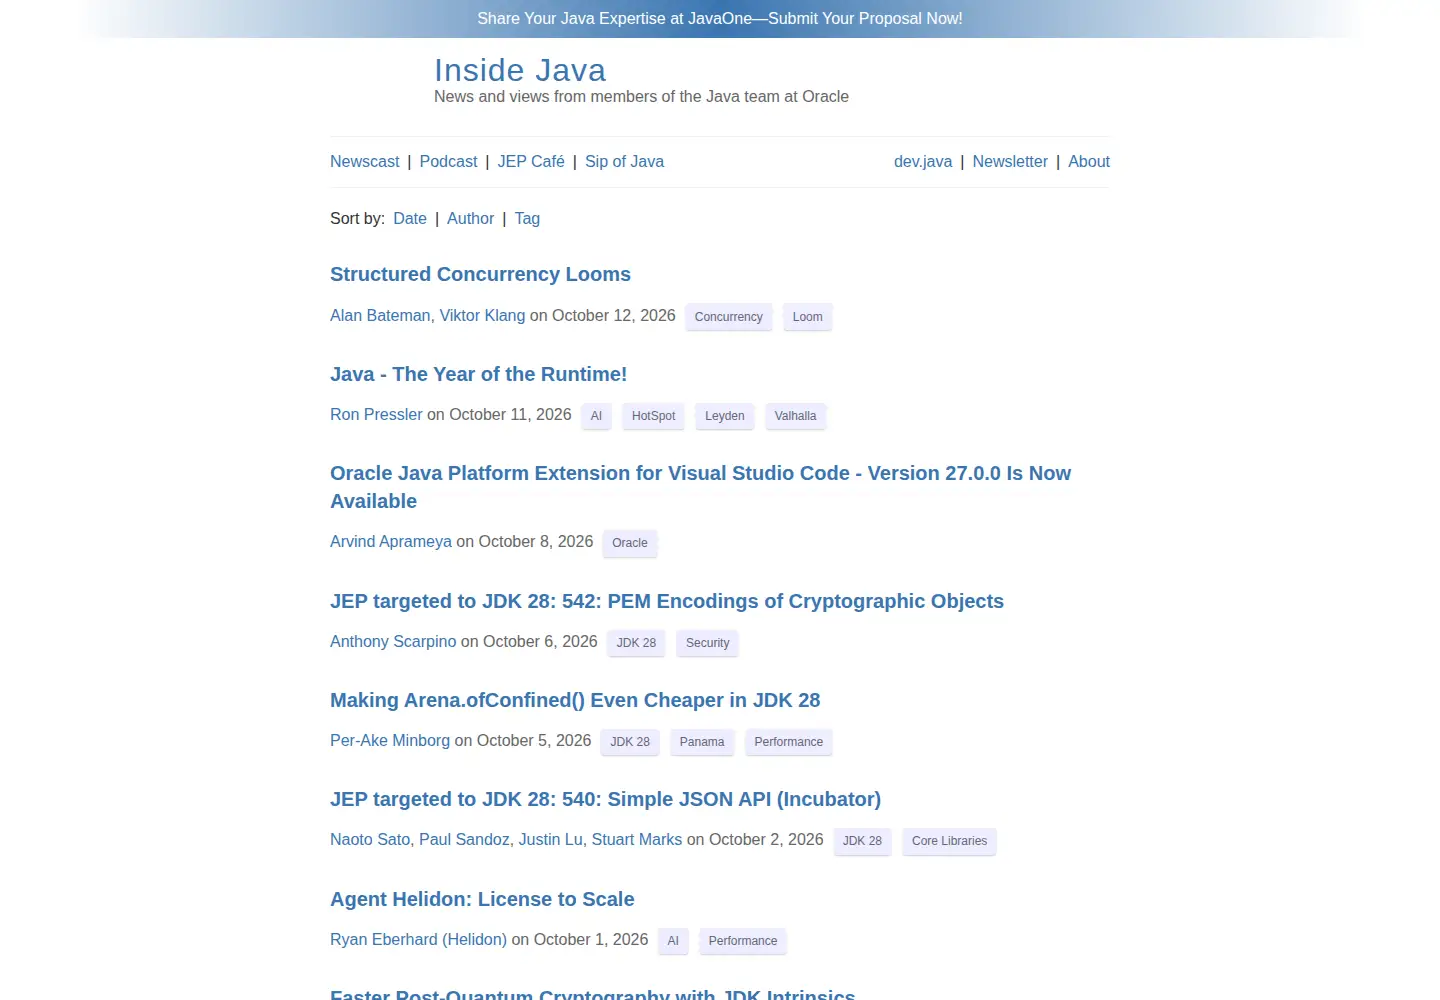The image size is (1440, 1000).
Task: Filter by the Valhalla tag
Action: pos(796,416)
